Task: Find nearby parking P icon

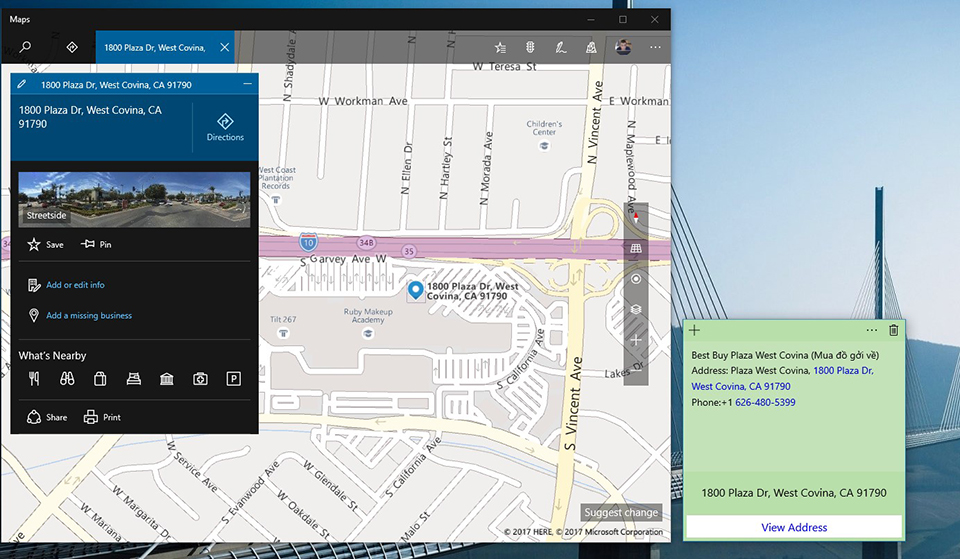Action: pos(233,379)
